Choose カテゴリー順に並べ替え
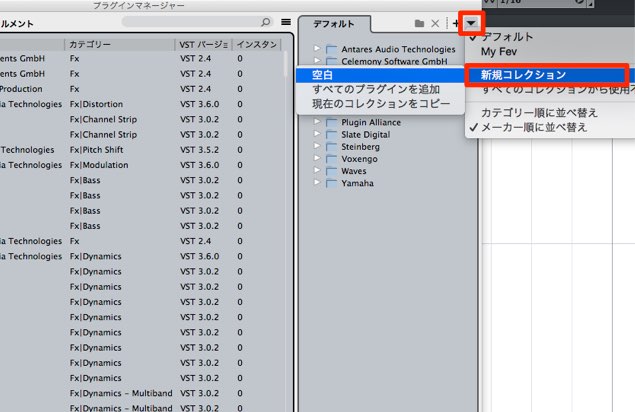The width and height of the screenshot is (635, 412). click(x=539, y=113)
